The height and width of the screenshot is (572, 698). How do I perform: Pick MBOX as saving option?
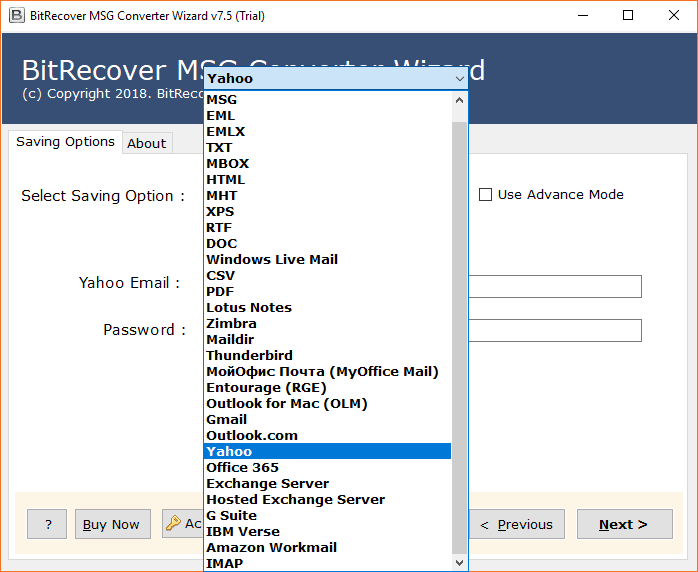click(x=327, y=163)
